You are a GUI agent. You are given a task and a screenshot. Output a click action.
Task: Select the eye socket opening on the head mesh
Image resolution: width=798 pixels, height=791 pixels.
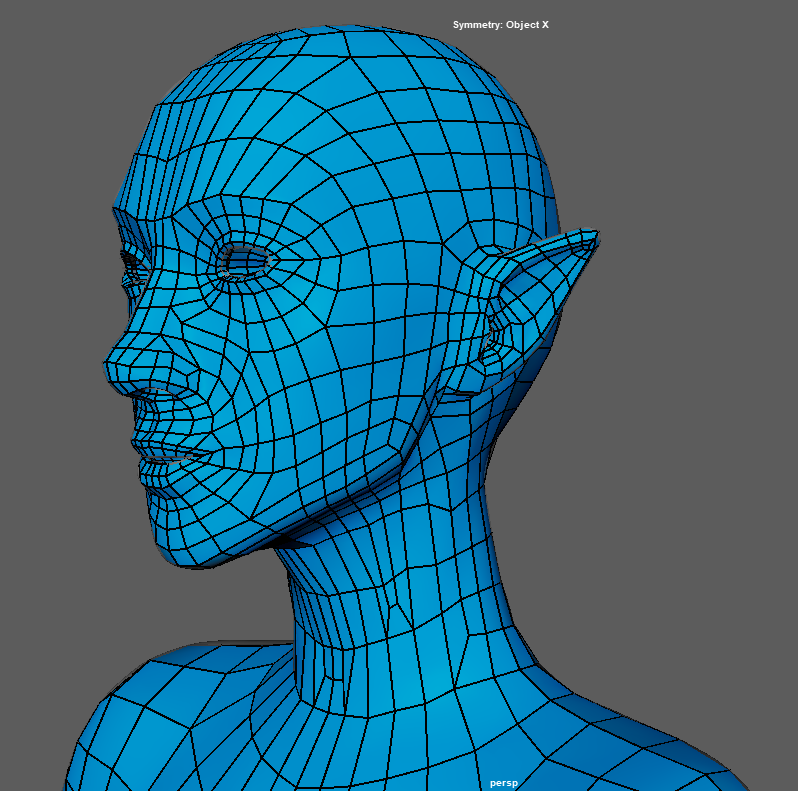(246, 262)
